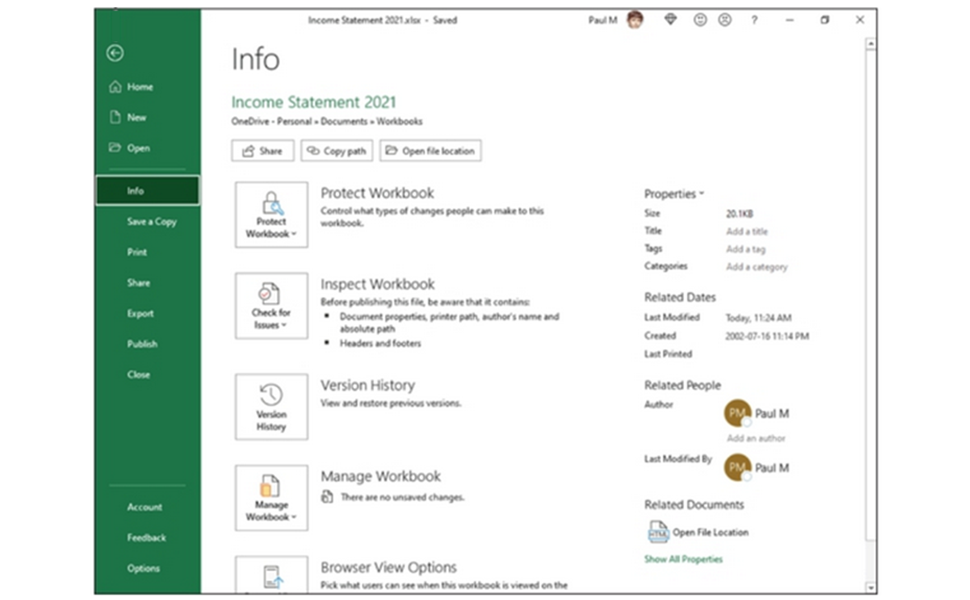Click the back arrow to return to workbook
This screenshot has width=970, height=600.
[x=115, y=53]
